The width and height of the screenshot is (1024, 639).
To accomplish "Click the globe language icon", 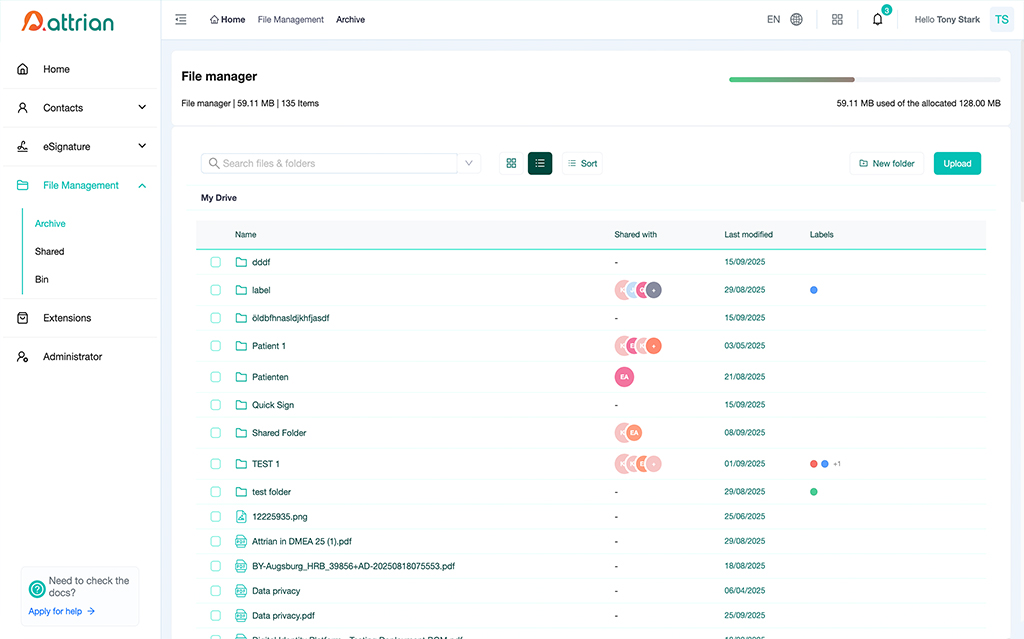I will pyautogui.click(x=796, y=19).
